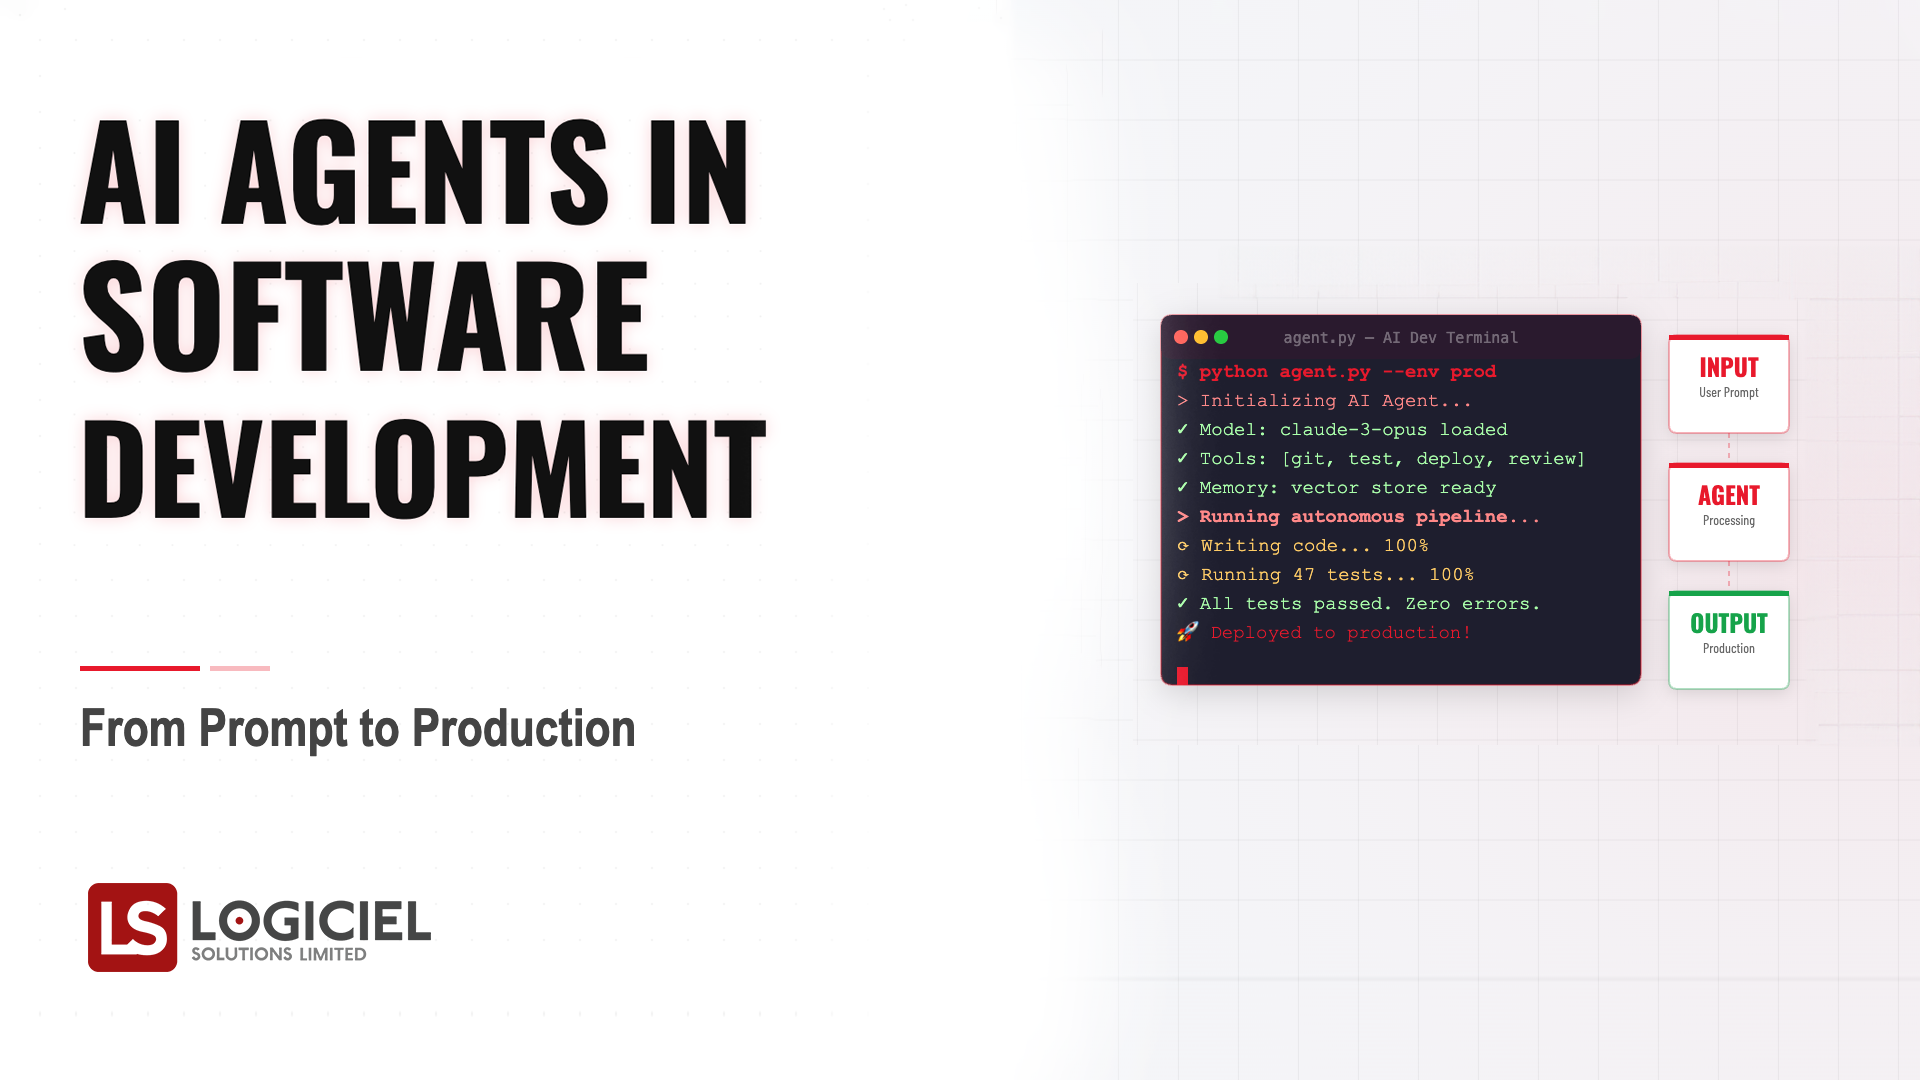The height and width of the screenshot is (1080, 1920).
Task: Click the subtitle 'From Prompt to Production'
Action: (358, 728)
